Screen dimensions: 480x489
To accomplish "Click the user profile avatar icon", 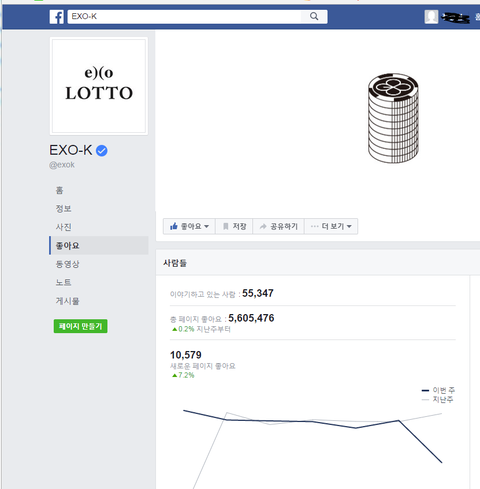I will point(431,17).
